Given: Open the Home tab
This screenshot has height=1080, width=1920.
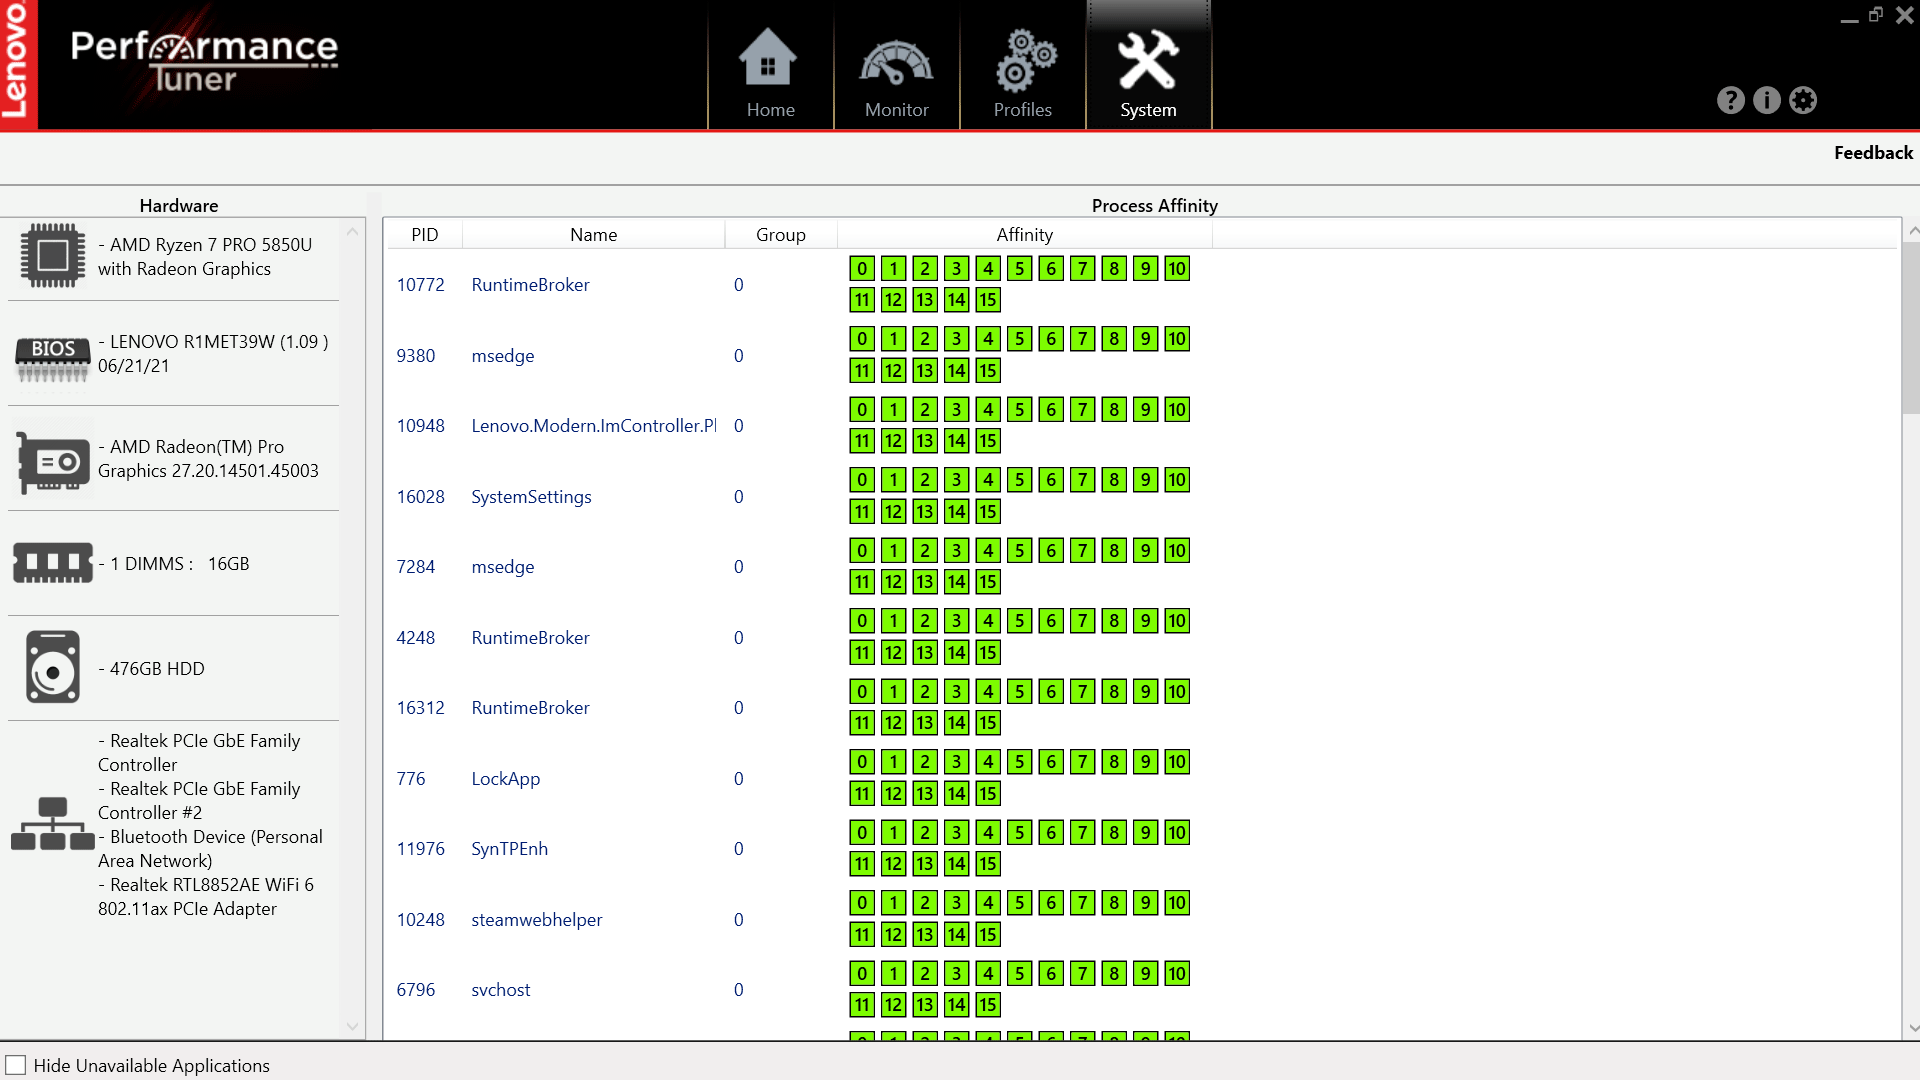Looking at the screenshot, I should pyautogui.click(x=770, y=66).
